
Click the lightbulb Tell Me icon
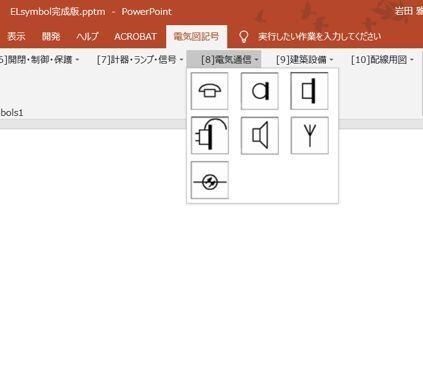[244, 37]
